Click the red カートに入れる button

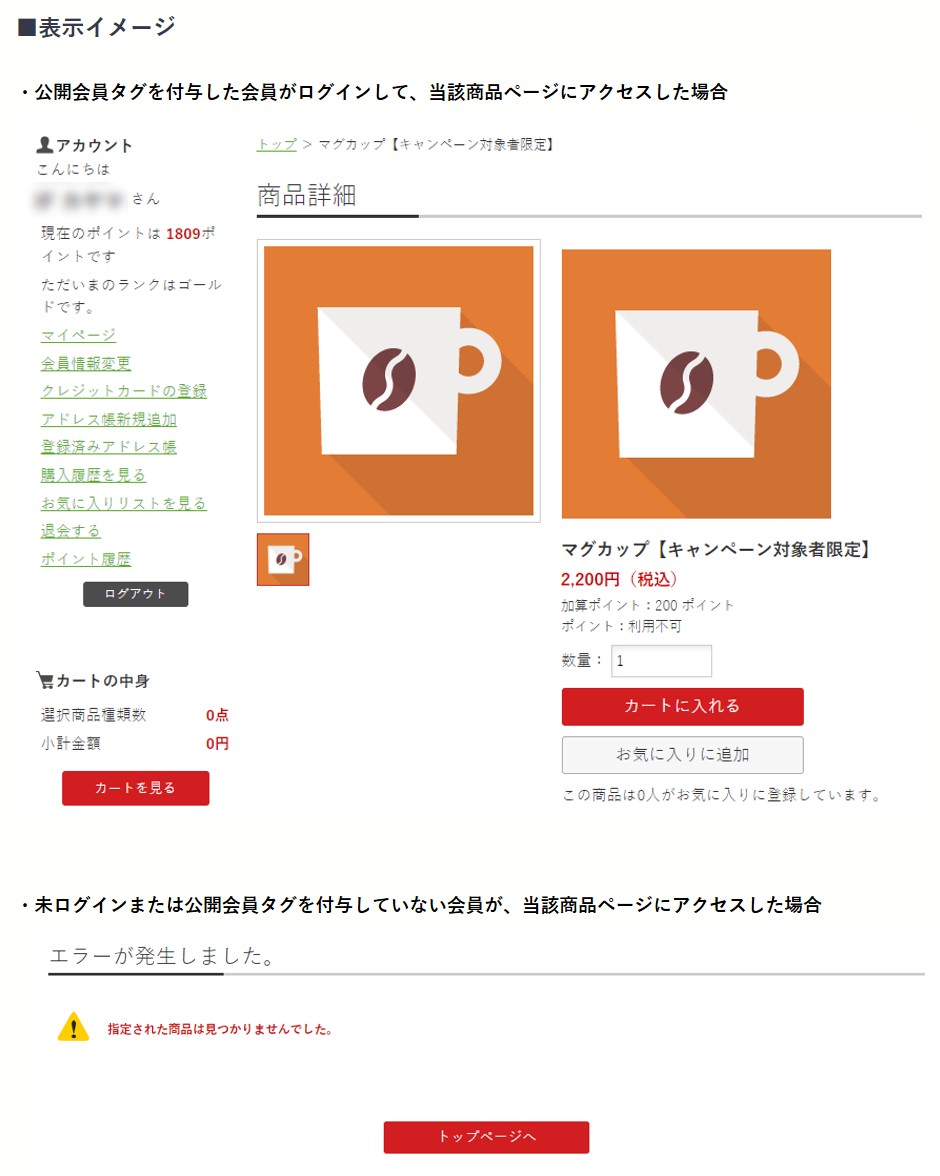(x=683, y=706)
